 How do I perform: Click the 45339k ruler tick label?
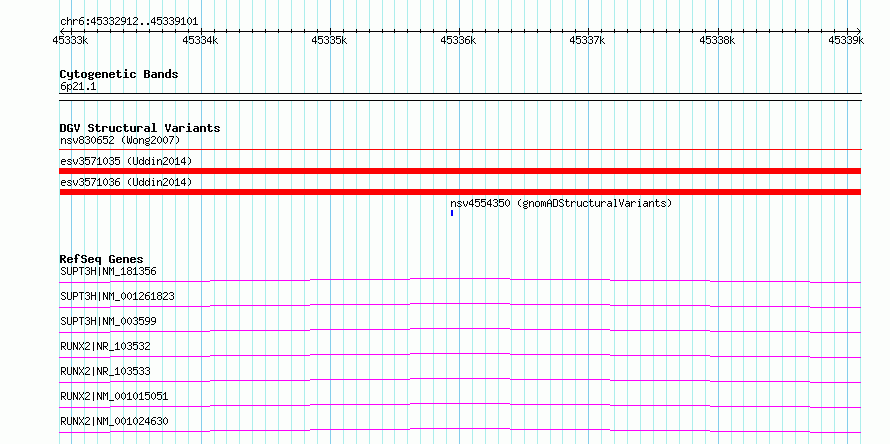(x=846, y=40)
